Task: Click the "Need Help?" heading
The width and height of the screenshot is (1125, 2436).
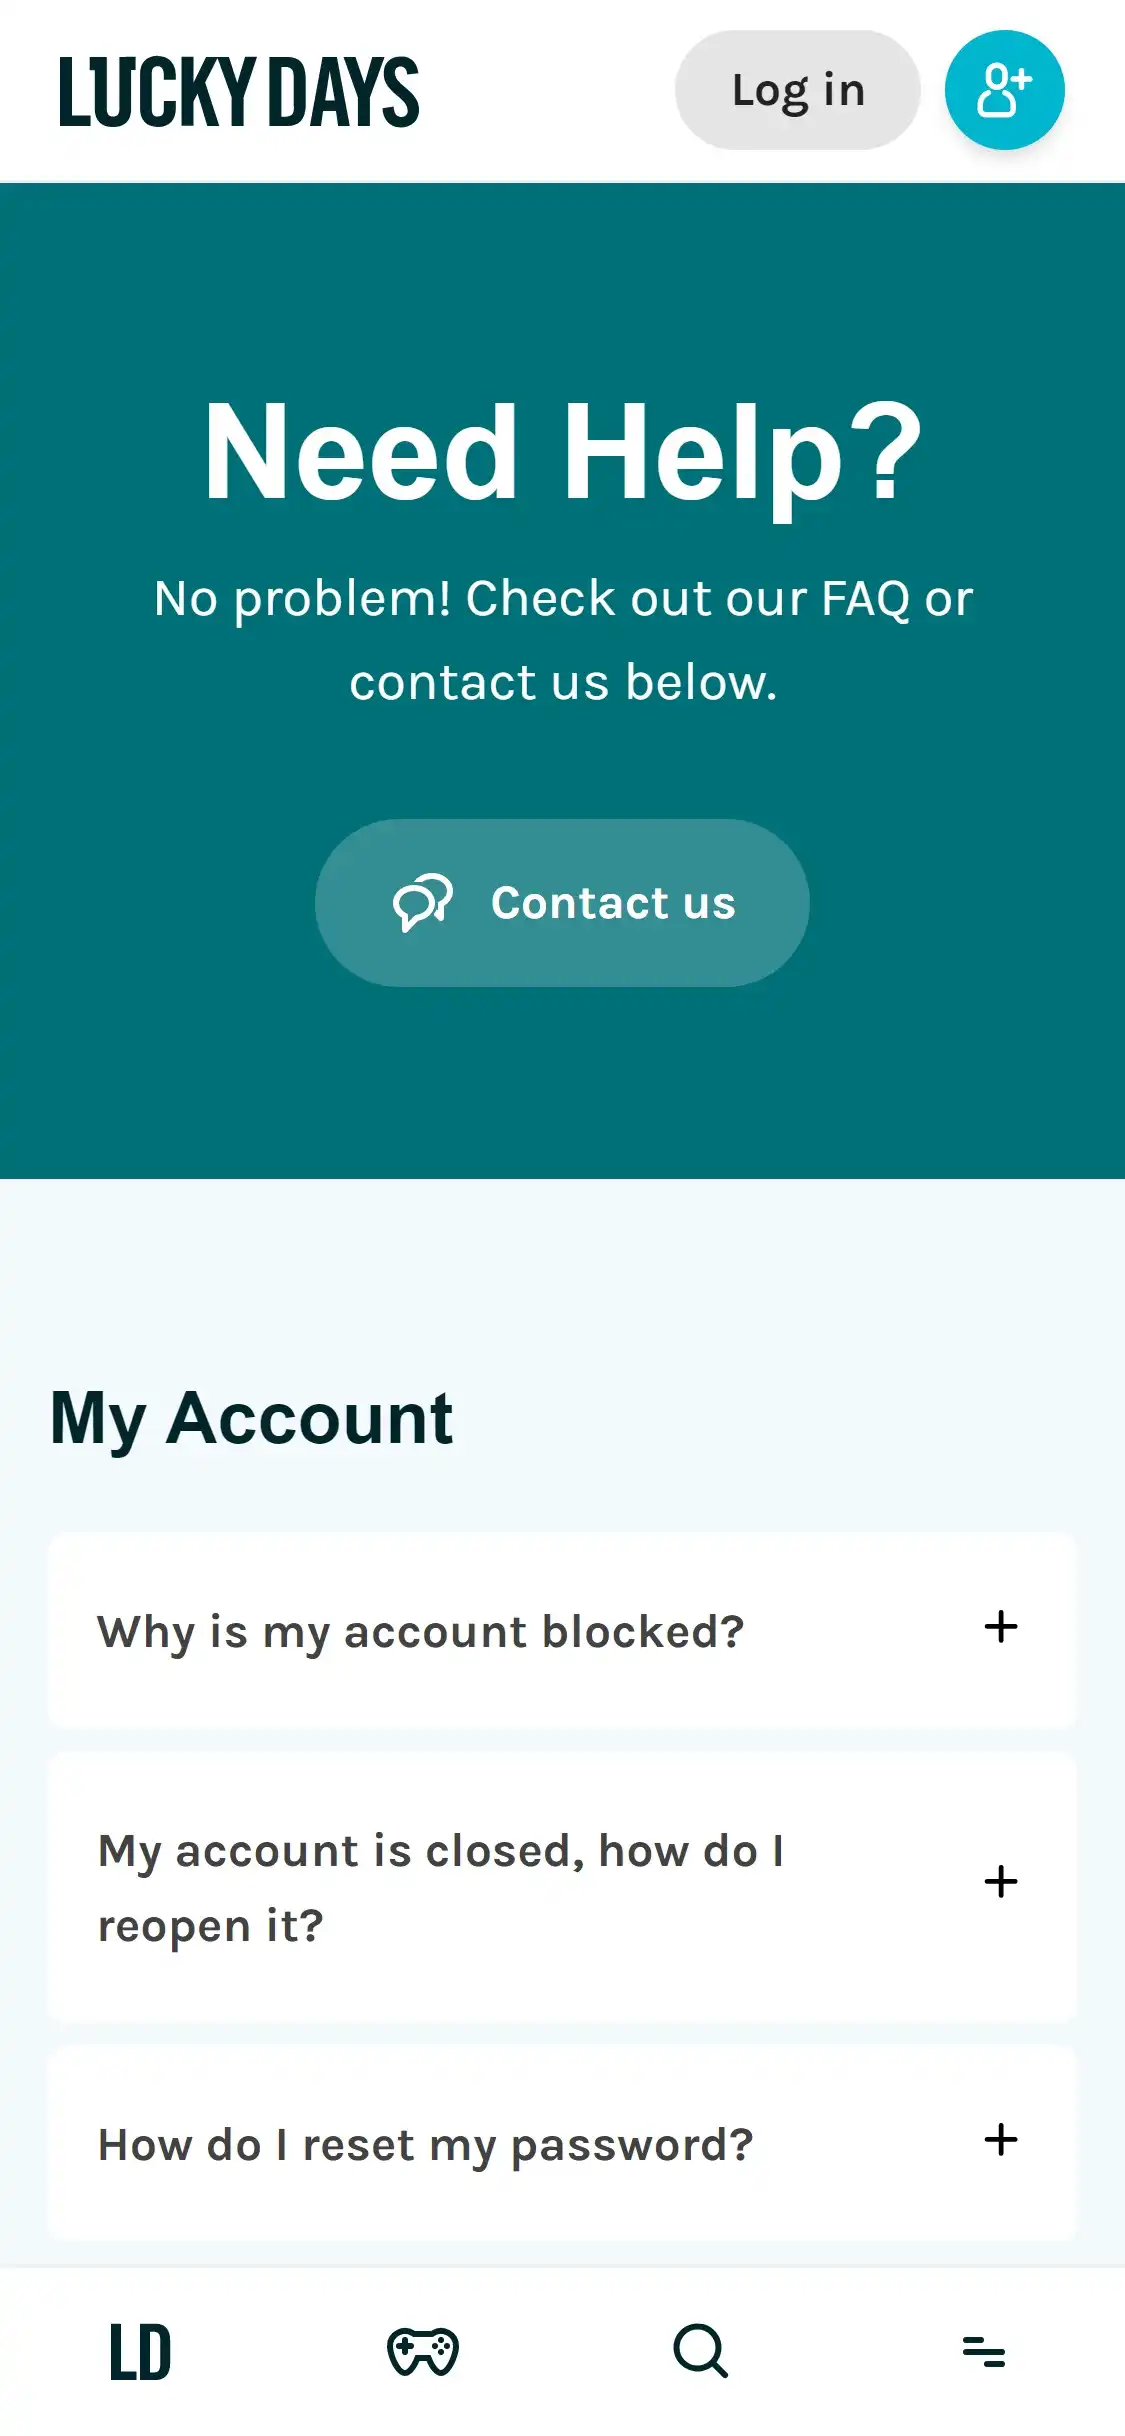Action: pos(562,452)
